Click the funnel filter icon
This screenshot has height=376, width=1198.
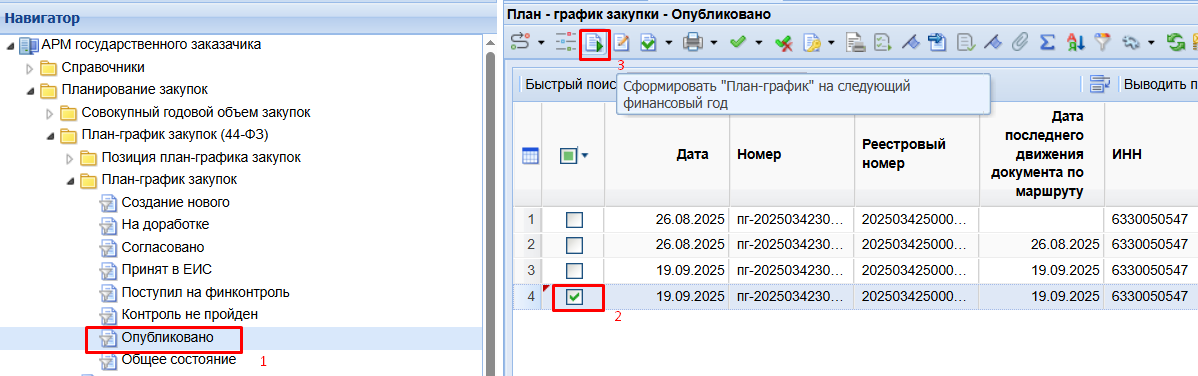[x=1101, y=43]
